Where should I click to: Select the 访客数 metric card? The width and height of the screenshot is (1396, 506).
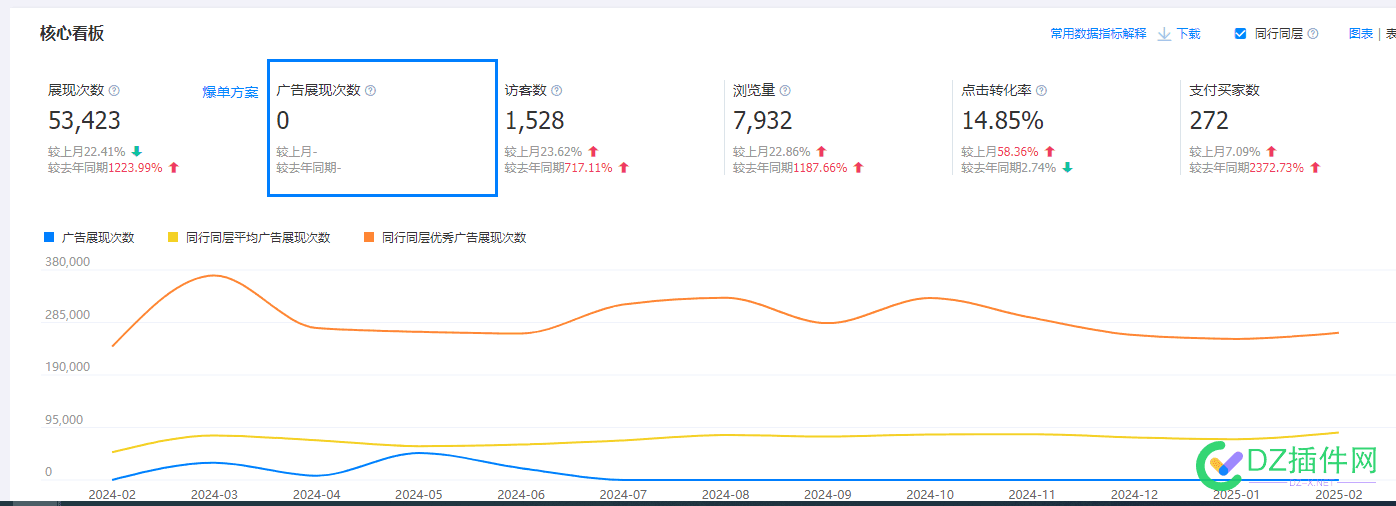pyautogui.click(x=610, y=127)
